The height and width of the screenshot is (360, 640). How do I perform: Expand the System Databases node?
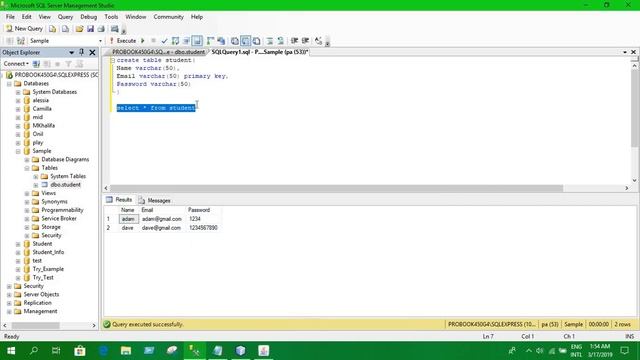[18, 92]
